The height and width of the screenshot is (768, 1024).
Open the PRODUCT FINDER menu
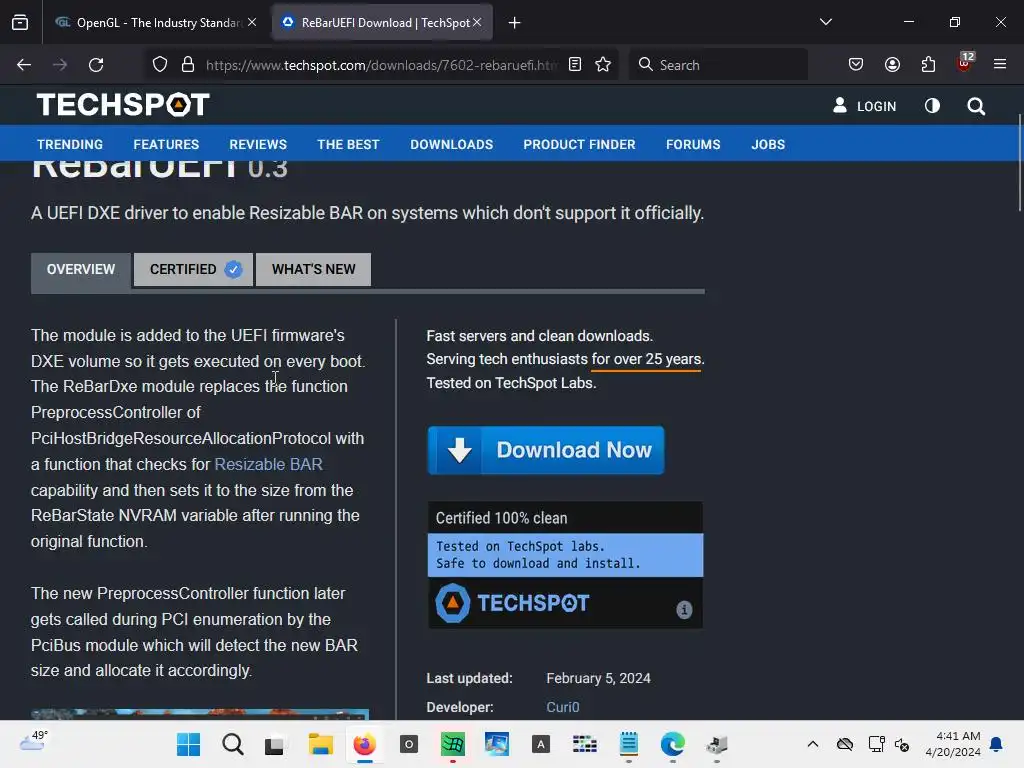579,144
